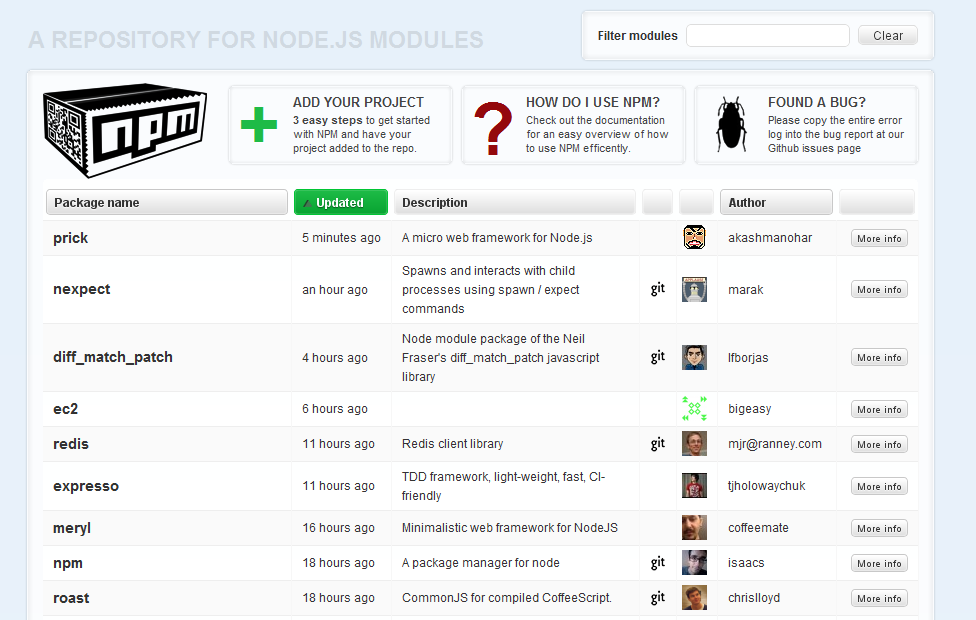Open bigeasy's green pattern avatar

pos(694,409)
